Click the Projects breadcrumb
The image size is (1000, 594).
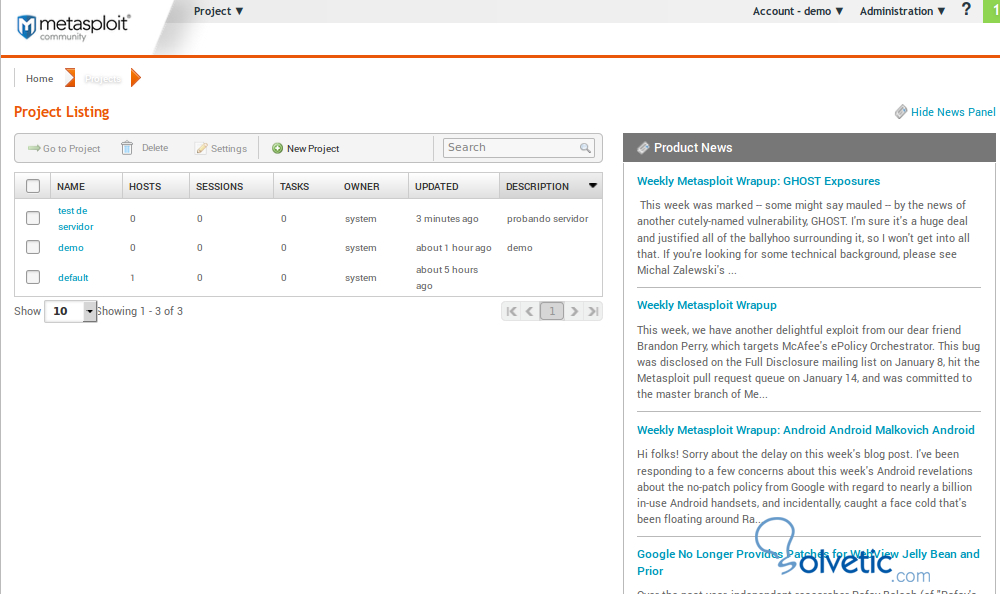point(102,78)
